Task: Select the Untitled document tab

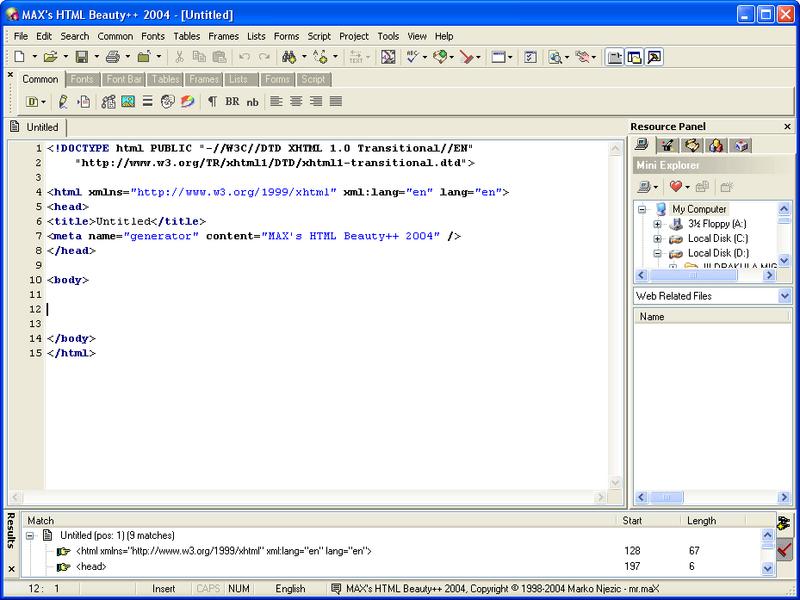Action: point(36,127)
